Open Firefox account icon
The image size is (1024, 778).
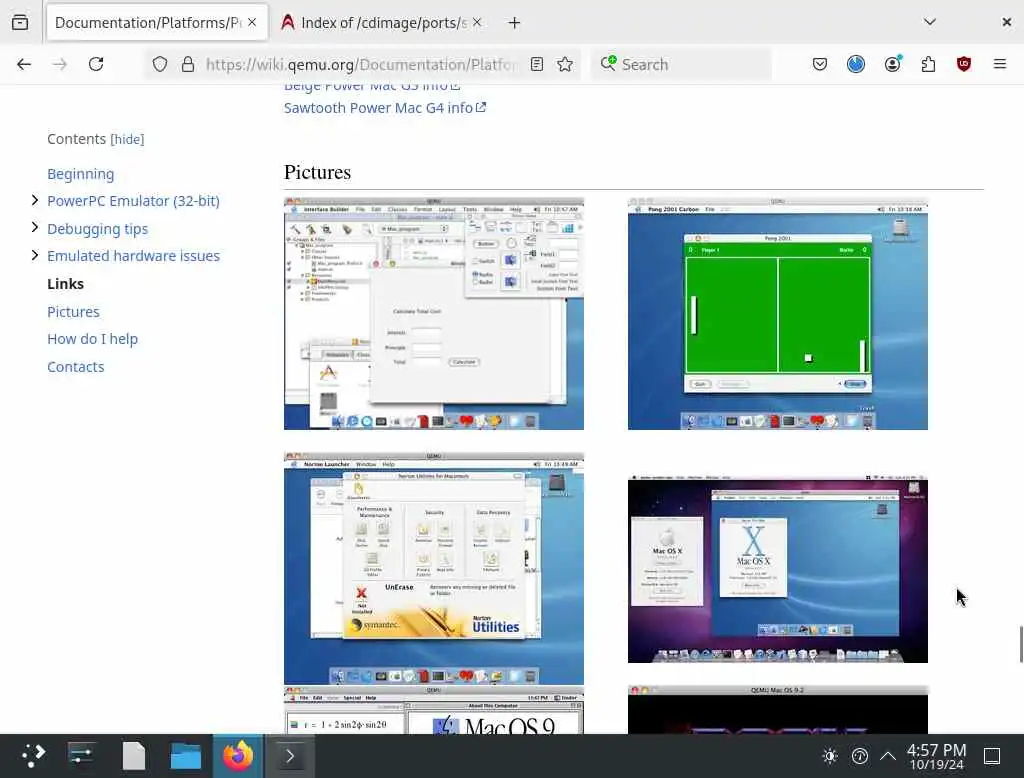click(x=893, y=64)
